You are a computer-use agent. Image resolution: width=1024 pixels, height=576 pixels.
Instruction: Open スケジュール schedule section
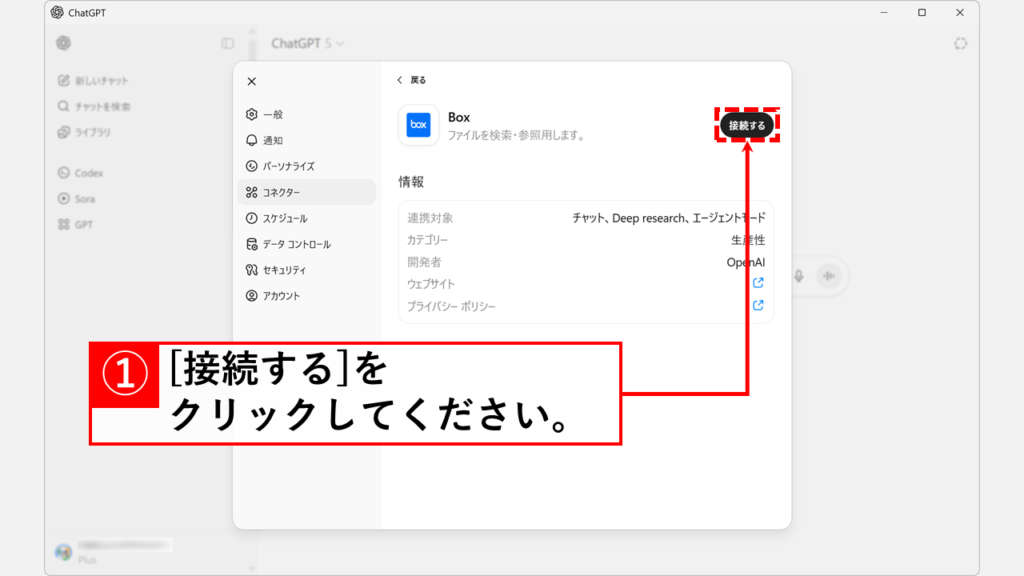(x=306, y=218)
